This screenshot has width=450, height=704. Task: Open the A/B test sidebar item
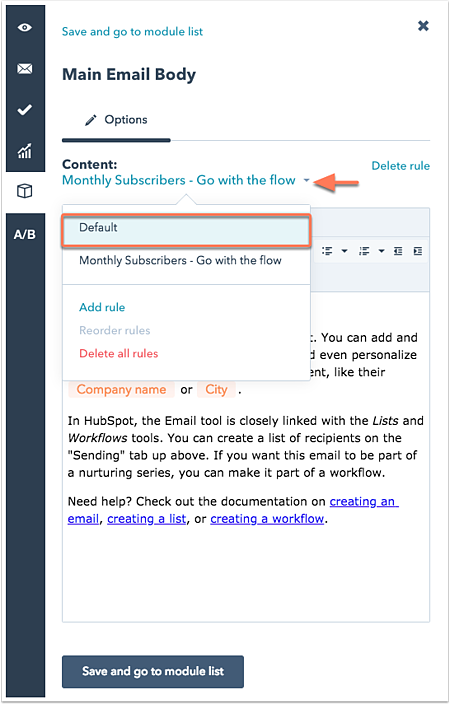point(25,234)
